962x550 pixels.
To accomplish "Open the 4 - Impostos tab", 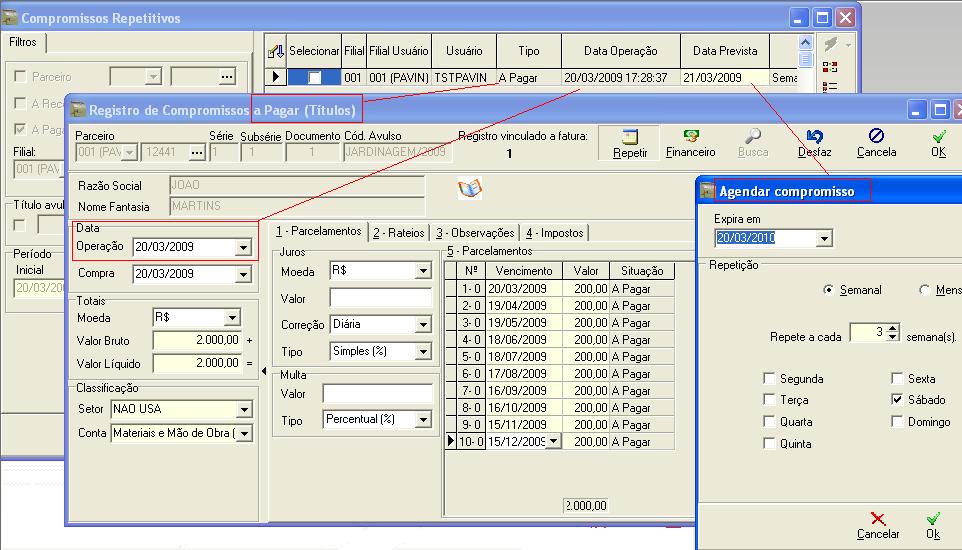I will click(555, 232).
